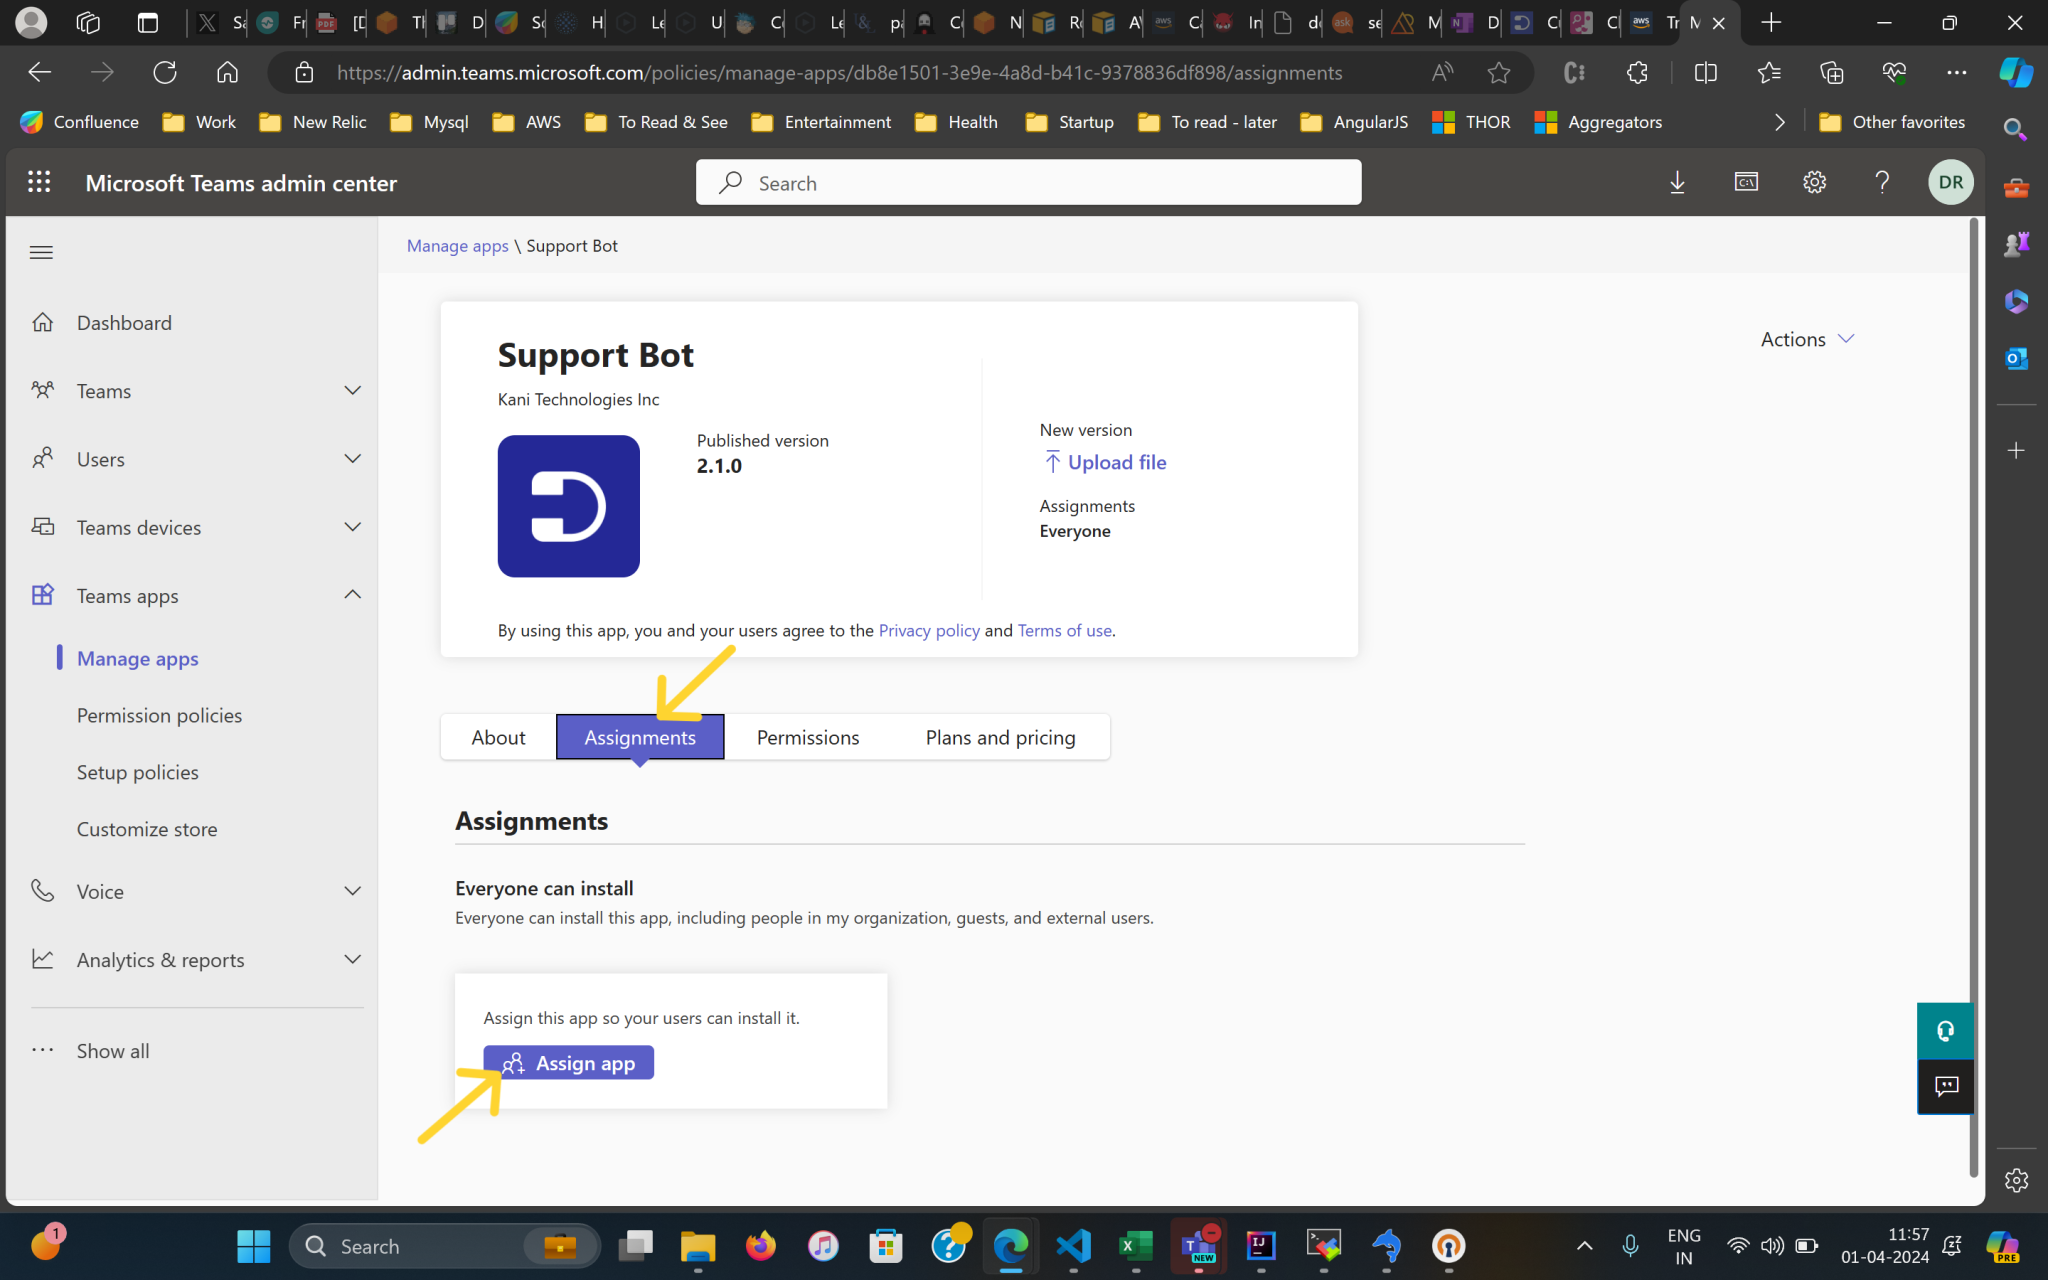Select the Dashboard sidebar icon
Image resolution: width=2048 pixels, height=1280 pixels.
point(44,322)
